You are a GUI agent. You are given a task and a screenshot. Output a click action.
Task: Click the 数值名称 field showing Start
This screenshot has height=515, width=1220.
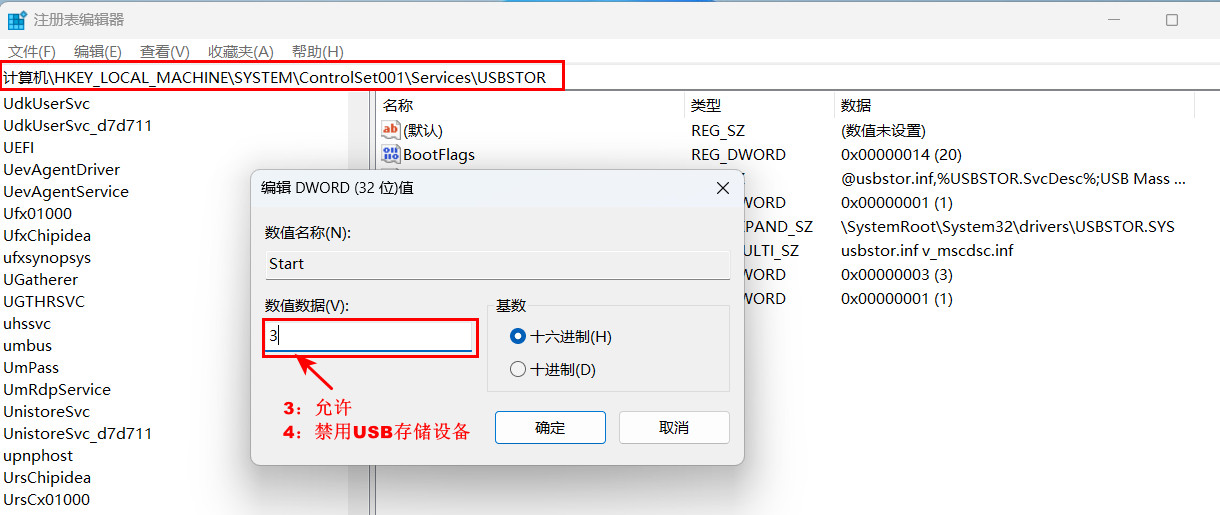(x=497, y=264)
